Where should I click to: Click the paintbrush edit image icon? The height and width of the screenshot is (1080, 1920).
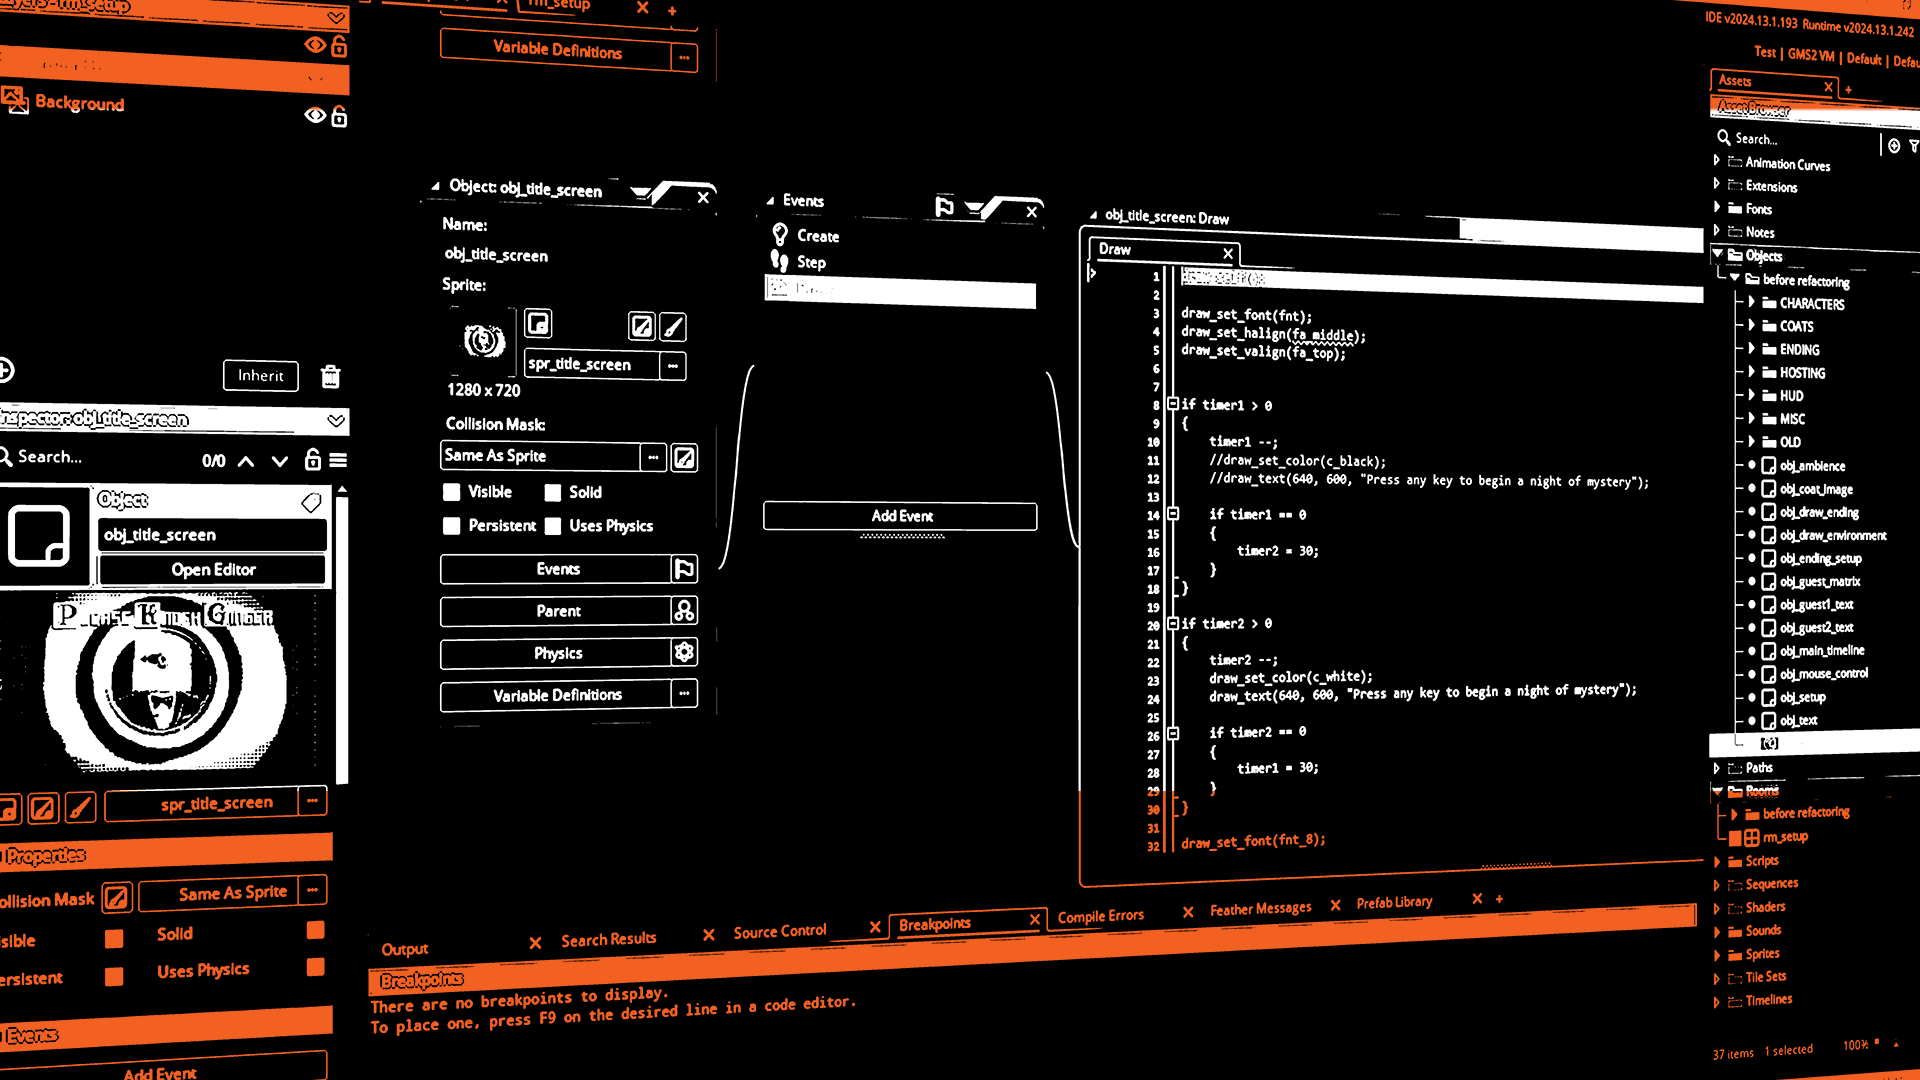[674, 327]
